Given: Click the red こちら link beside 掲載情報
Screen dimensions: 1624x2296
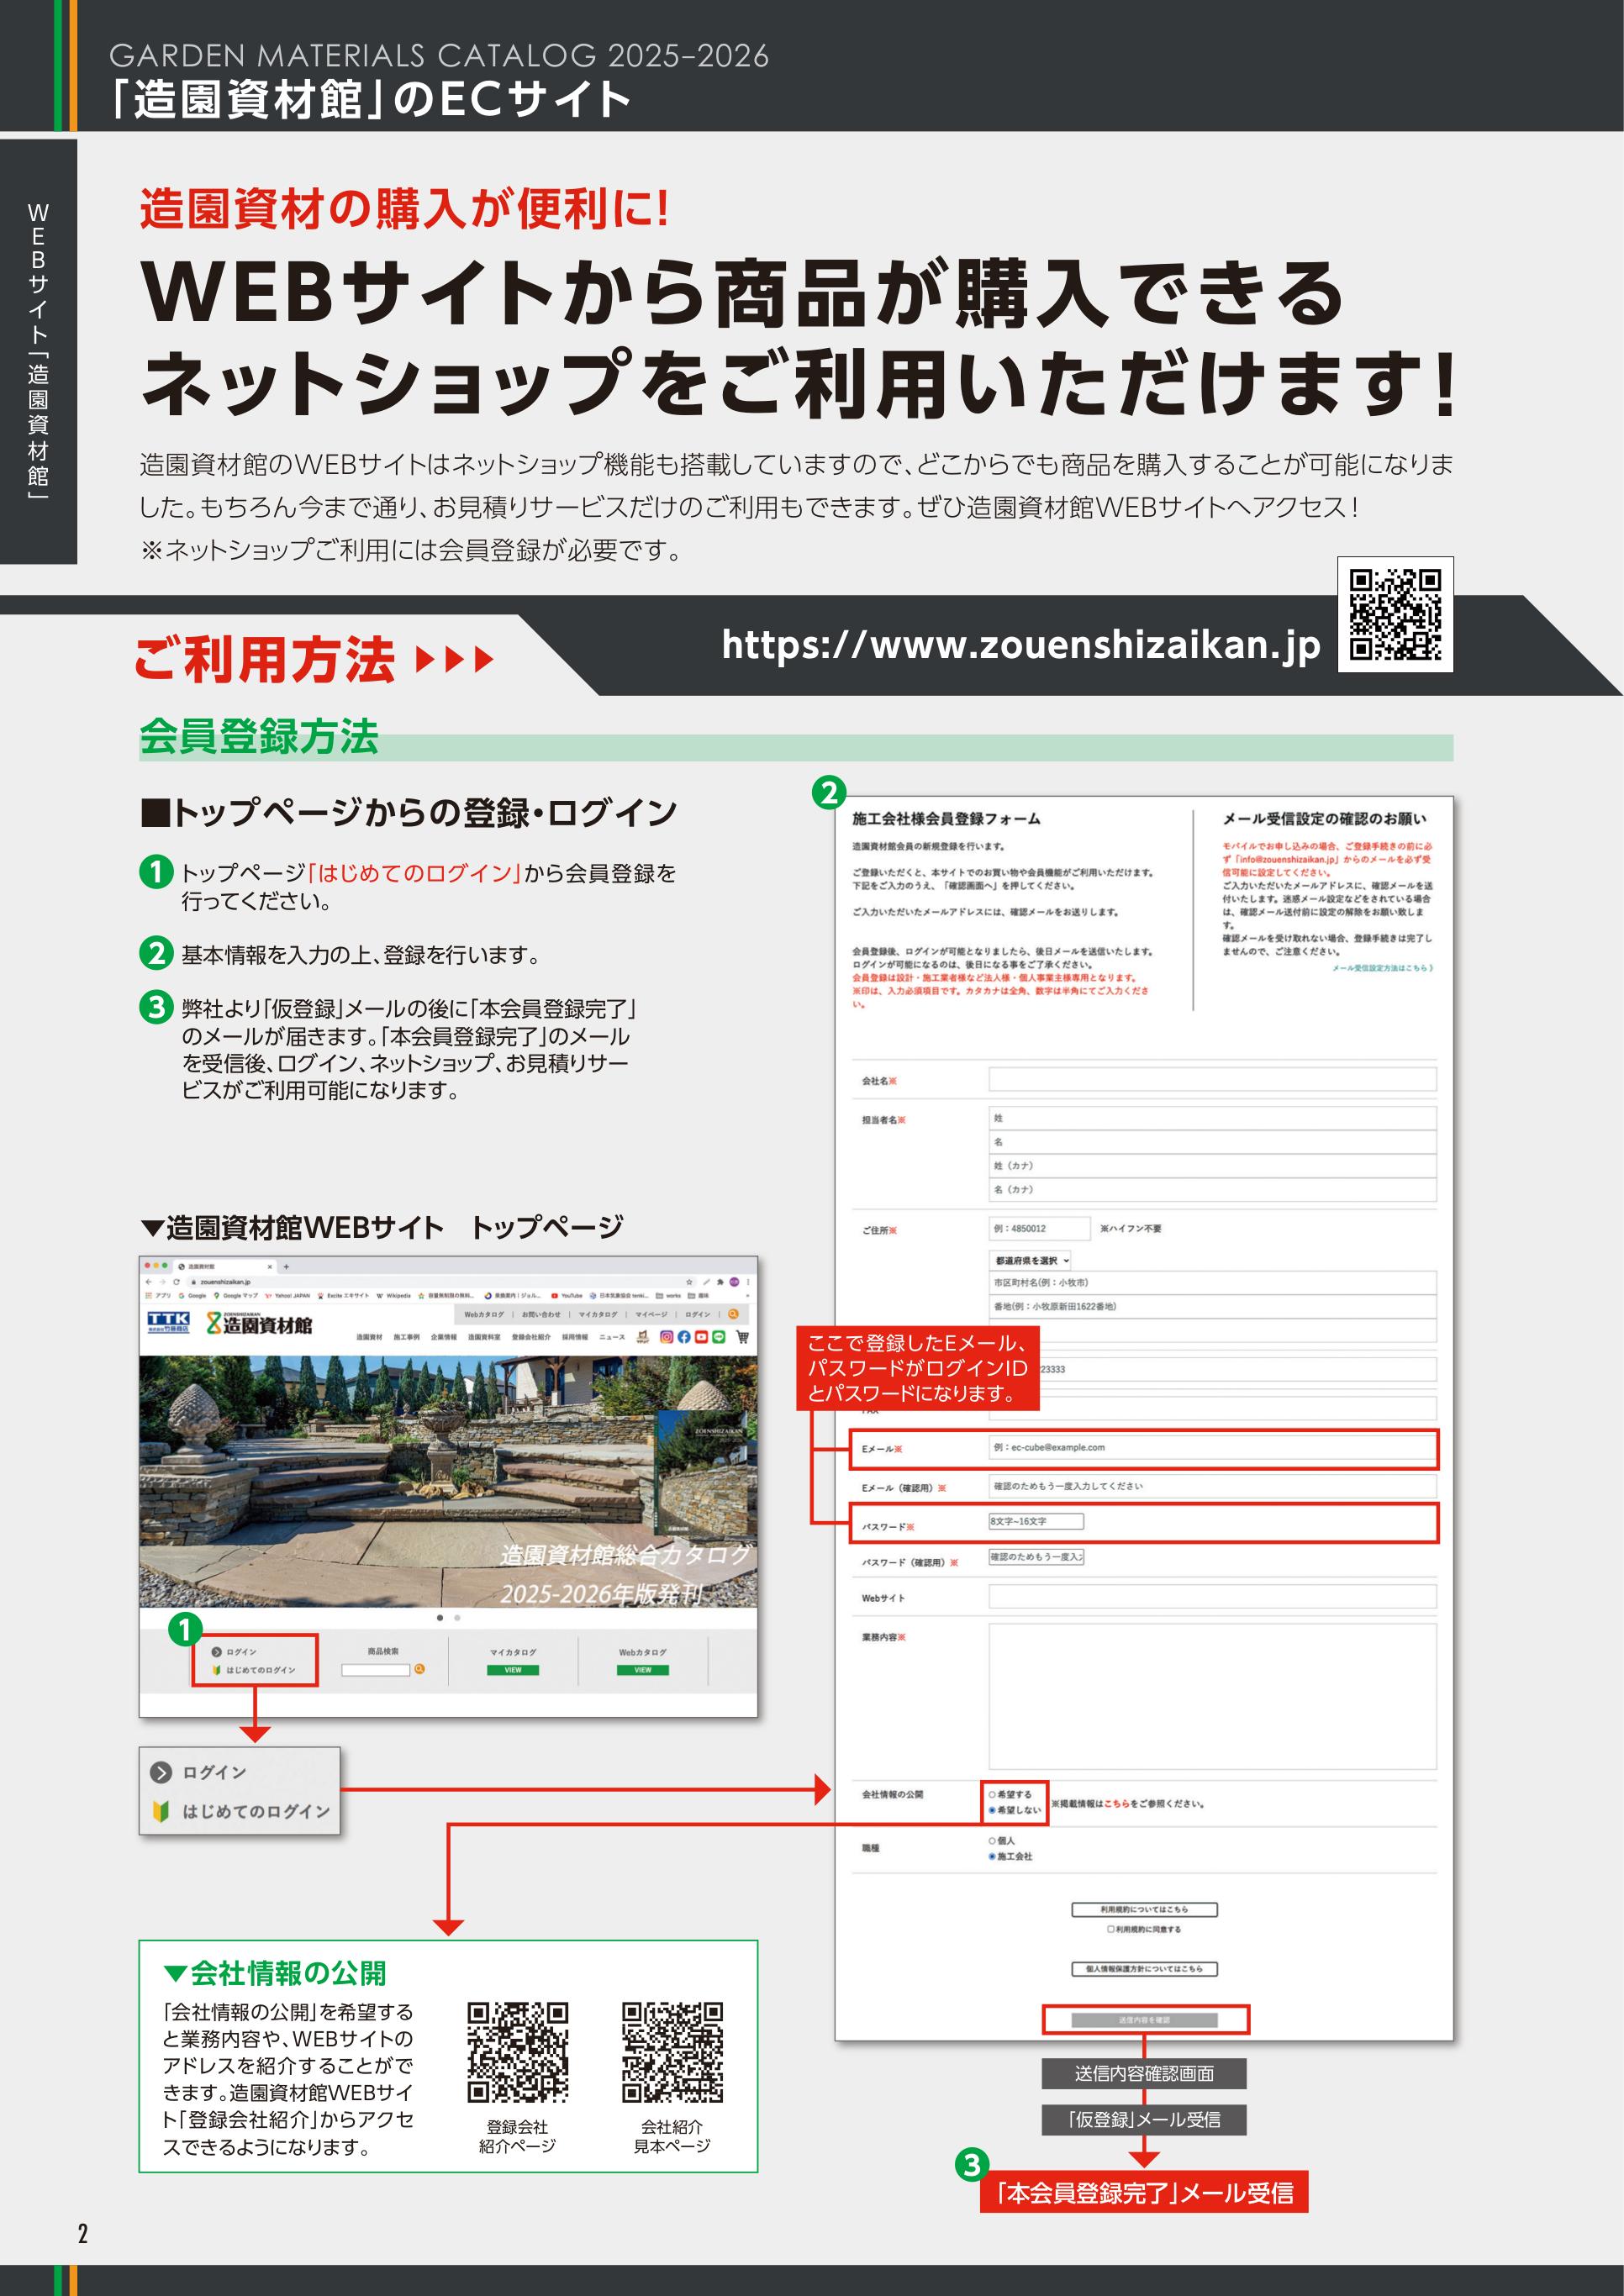Looking at the screenshot, I should [1118, 1805].
